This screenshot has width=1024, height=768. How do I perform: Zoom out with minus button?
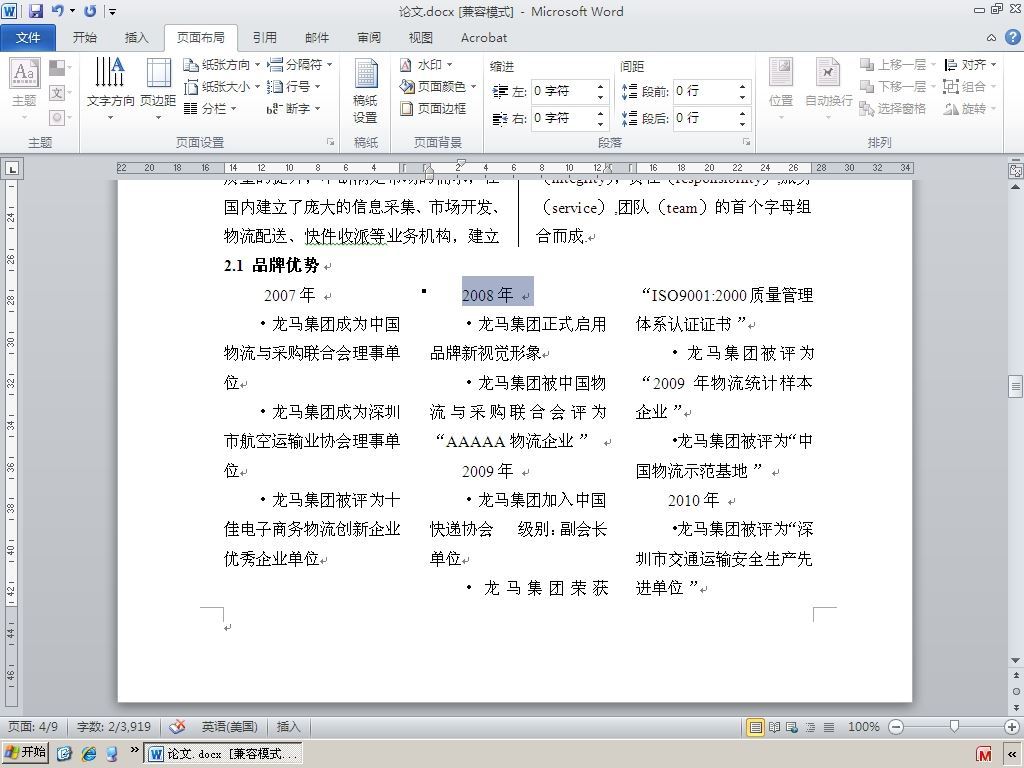tap(896, 727)
